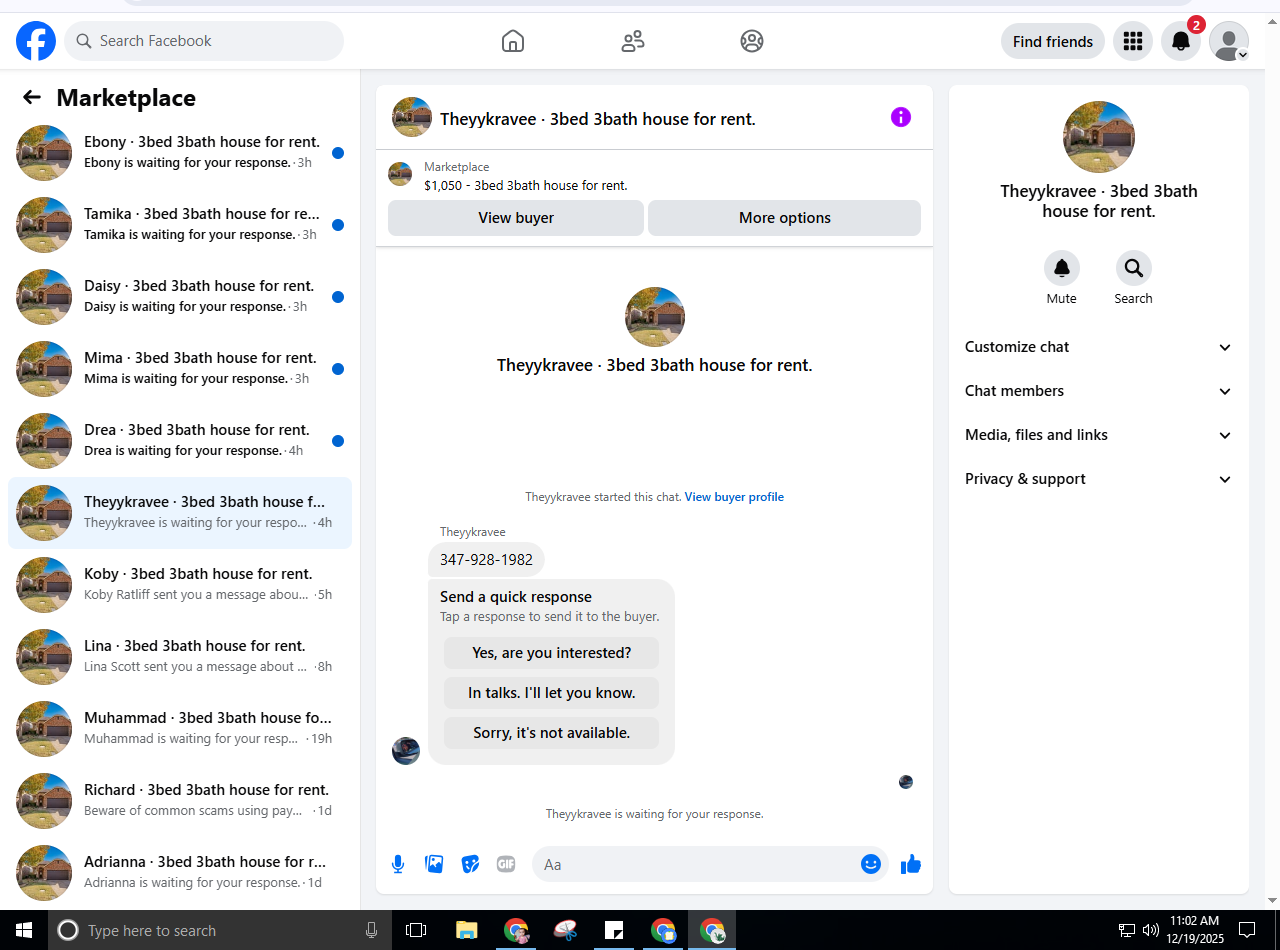
Task: Open the Adrianna conversation
Action: pos(180,873)
